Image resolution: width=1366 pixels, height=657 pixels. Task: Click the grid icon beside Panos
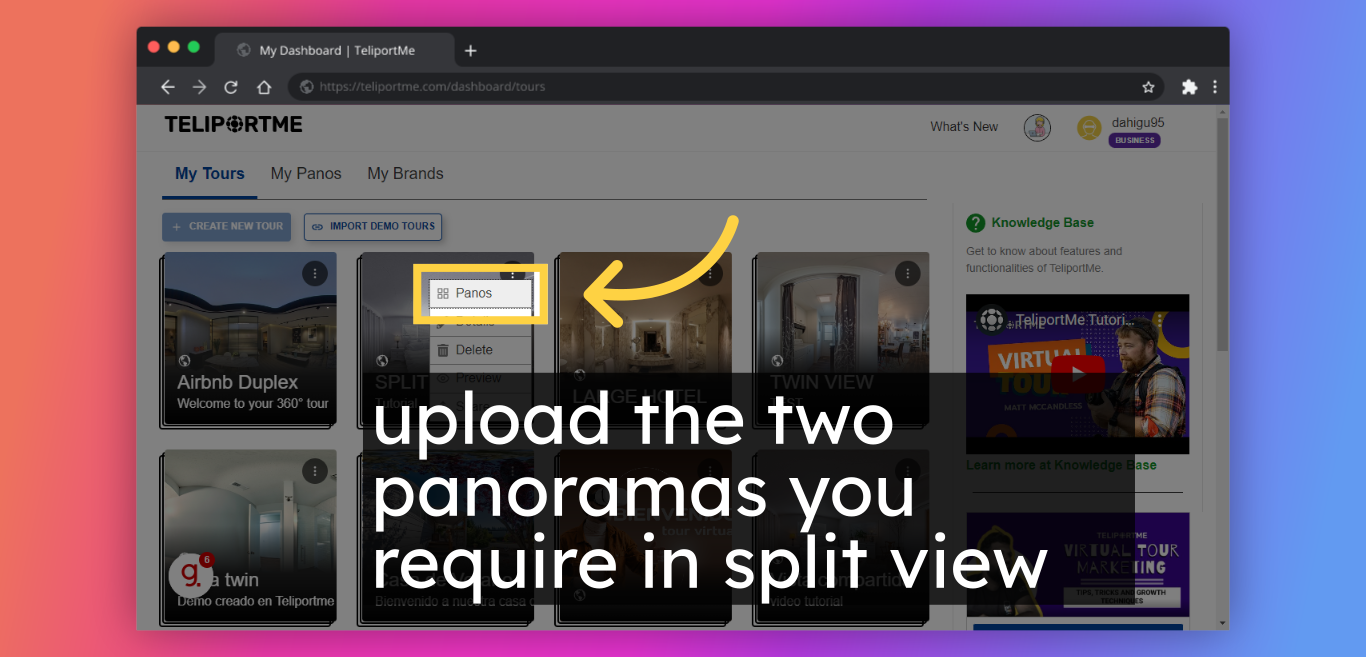pyautogui.click(x=443, y=294)
